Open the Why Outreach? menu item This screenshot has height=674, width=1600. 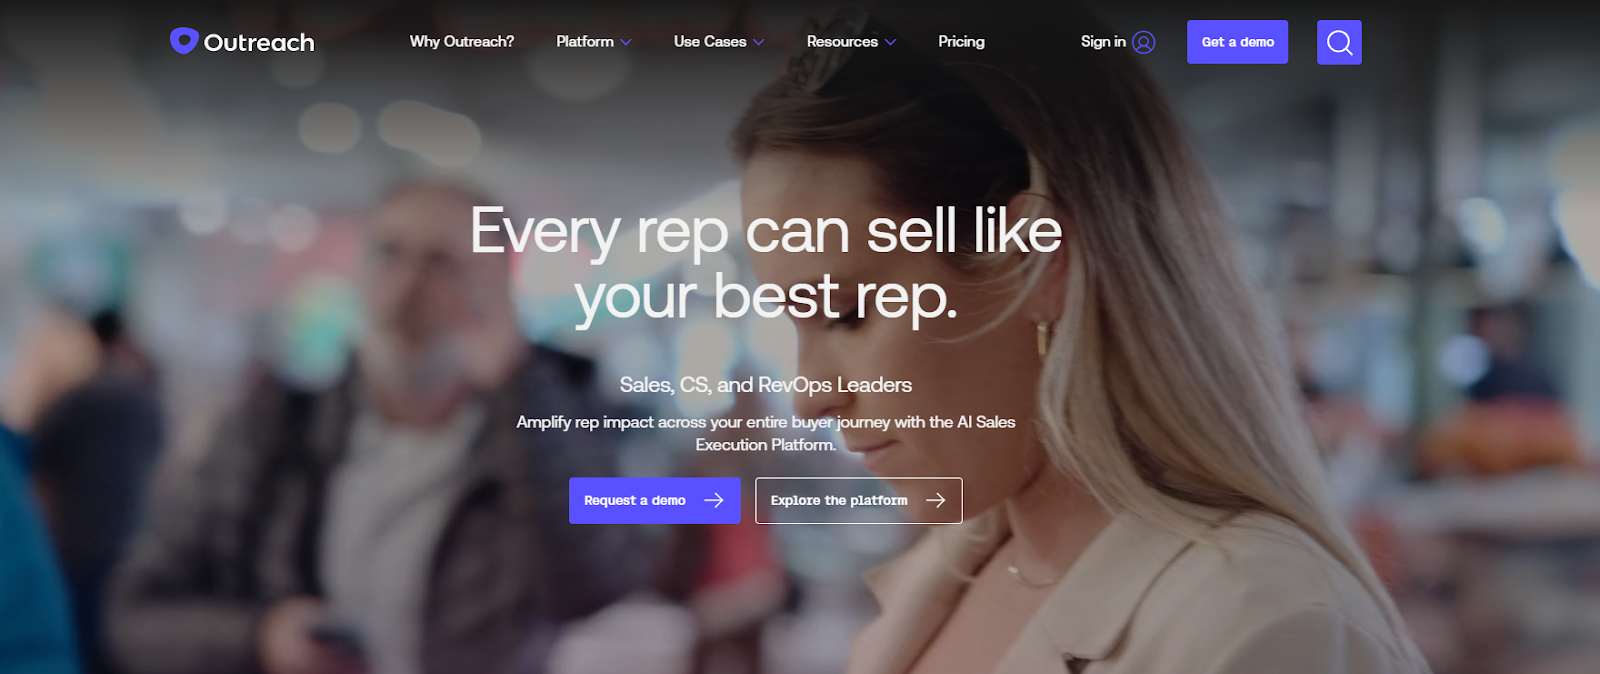(x=461, y=41)
